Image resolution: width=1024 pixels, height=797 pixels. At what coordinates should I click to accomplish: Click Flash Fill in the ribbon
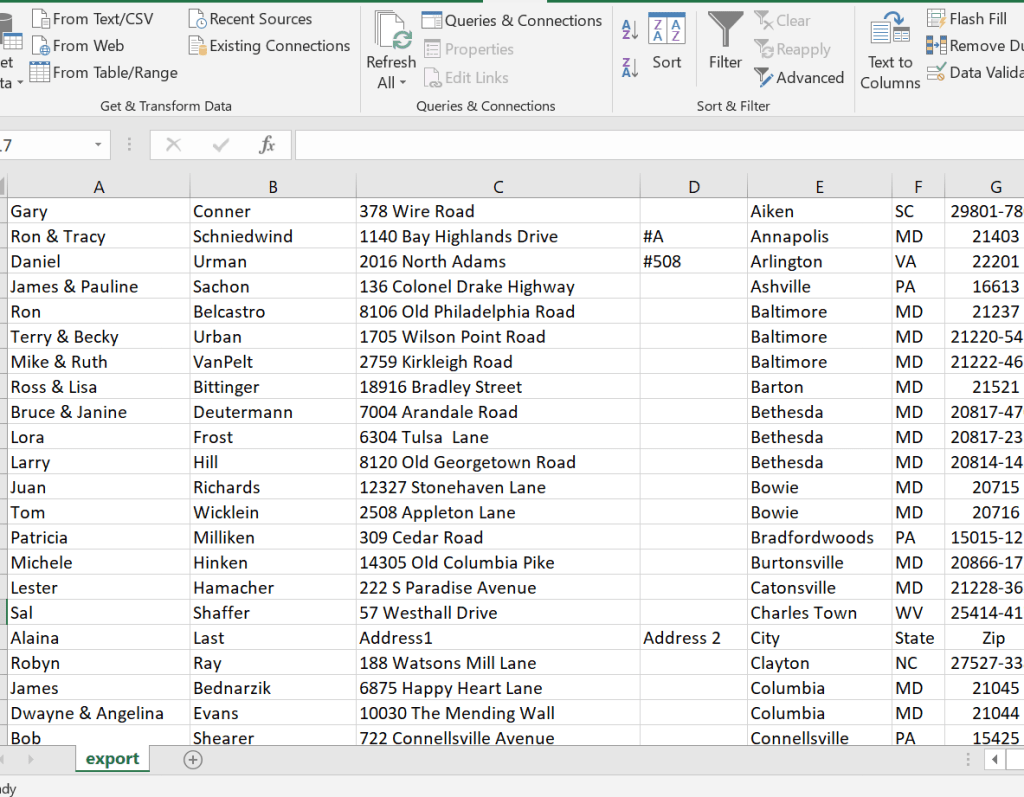coord(967,19)
